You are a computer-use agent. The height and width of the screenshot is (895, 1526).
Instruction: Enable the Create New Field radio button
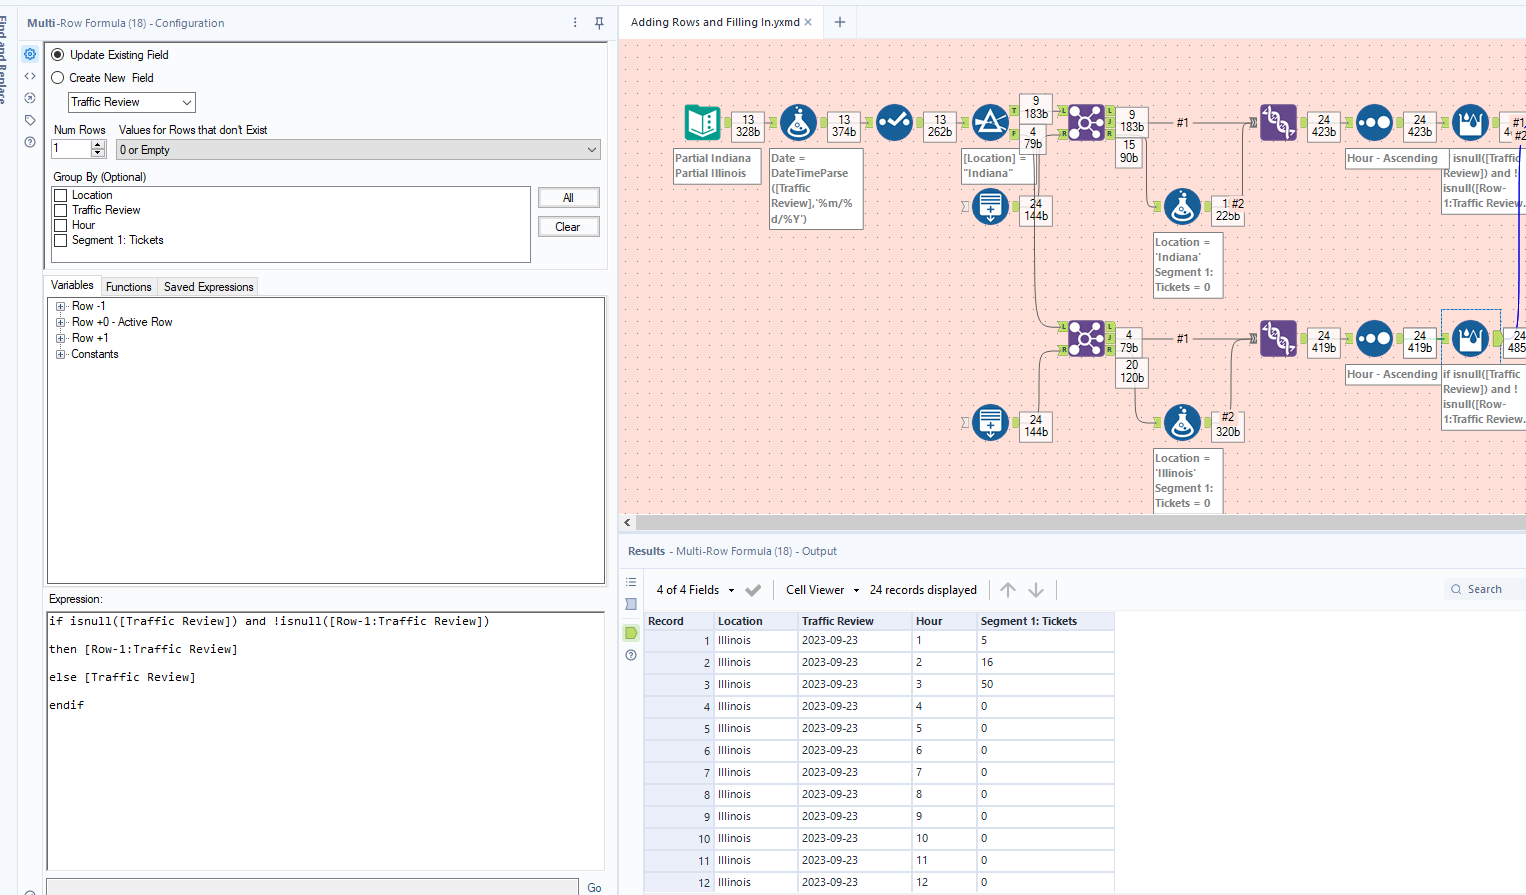[57, 77]
